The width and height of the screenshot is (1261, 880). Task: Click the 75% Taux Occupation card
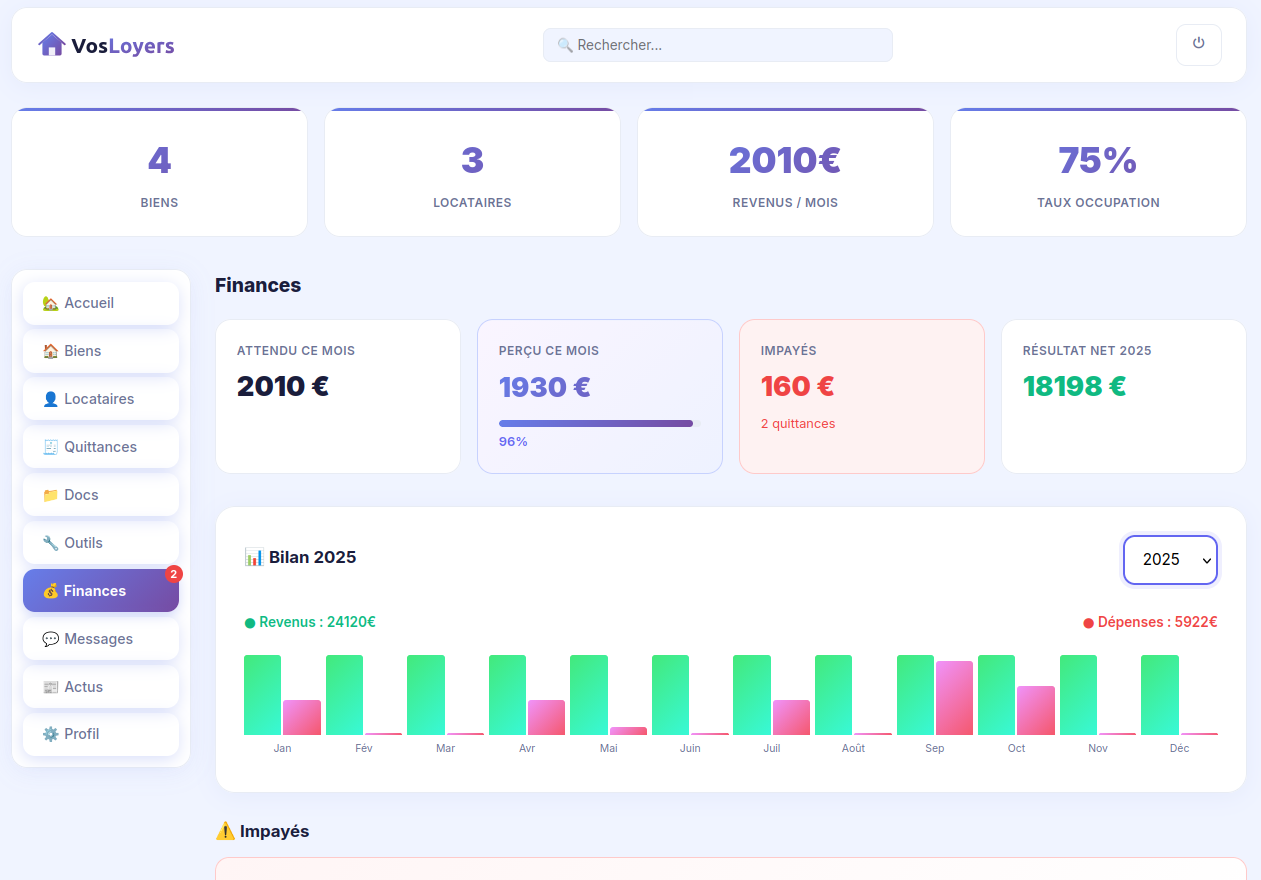(1098, 172)
